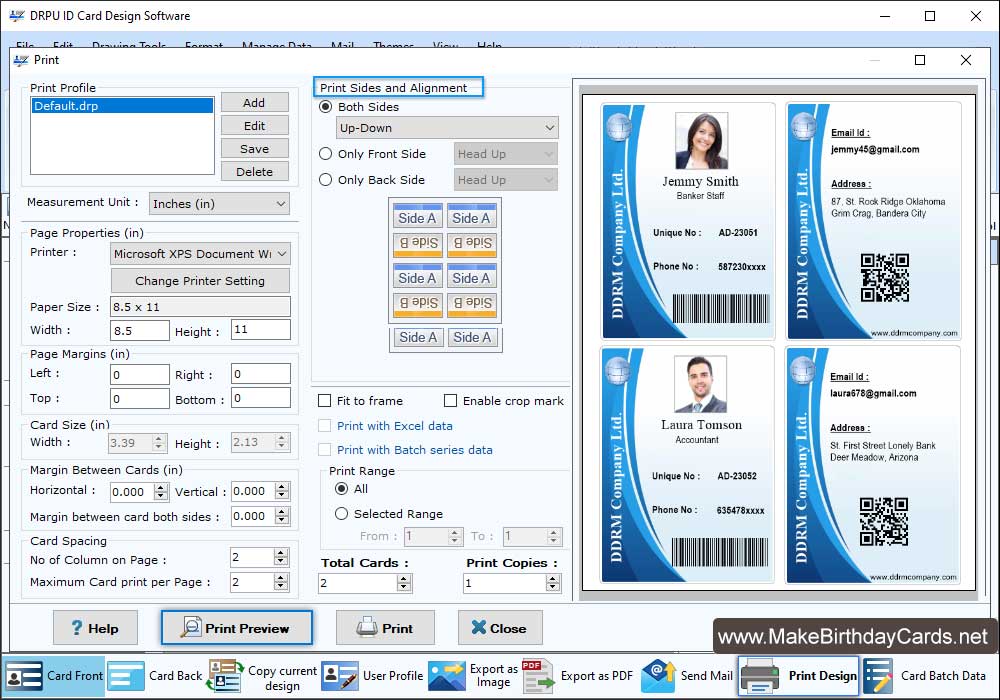Image resolution: width=1000 pixels, height=700 pixels.
Task: Open the User Profile icon
Action: pyautogui.click(x=339, y=676)
